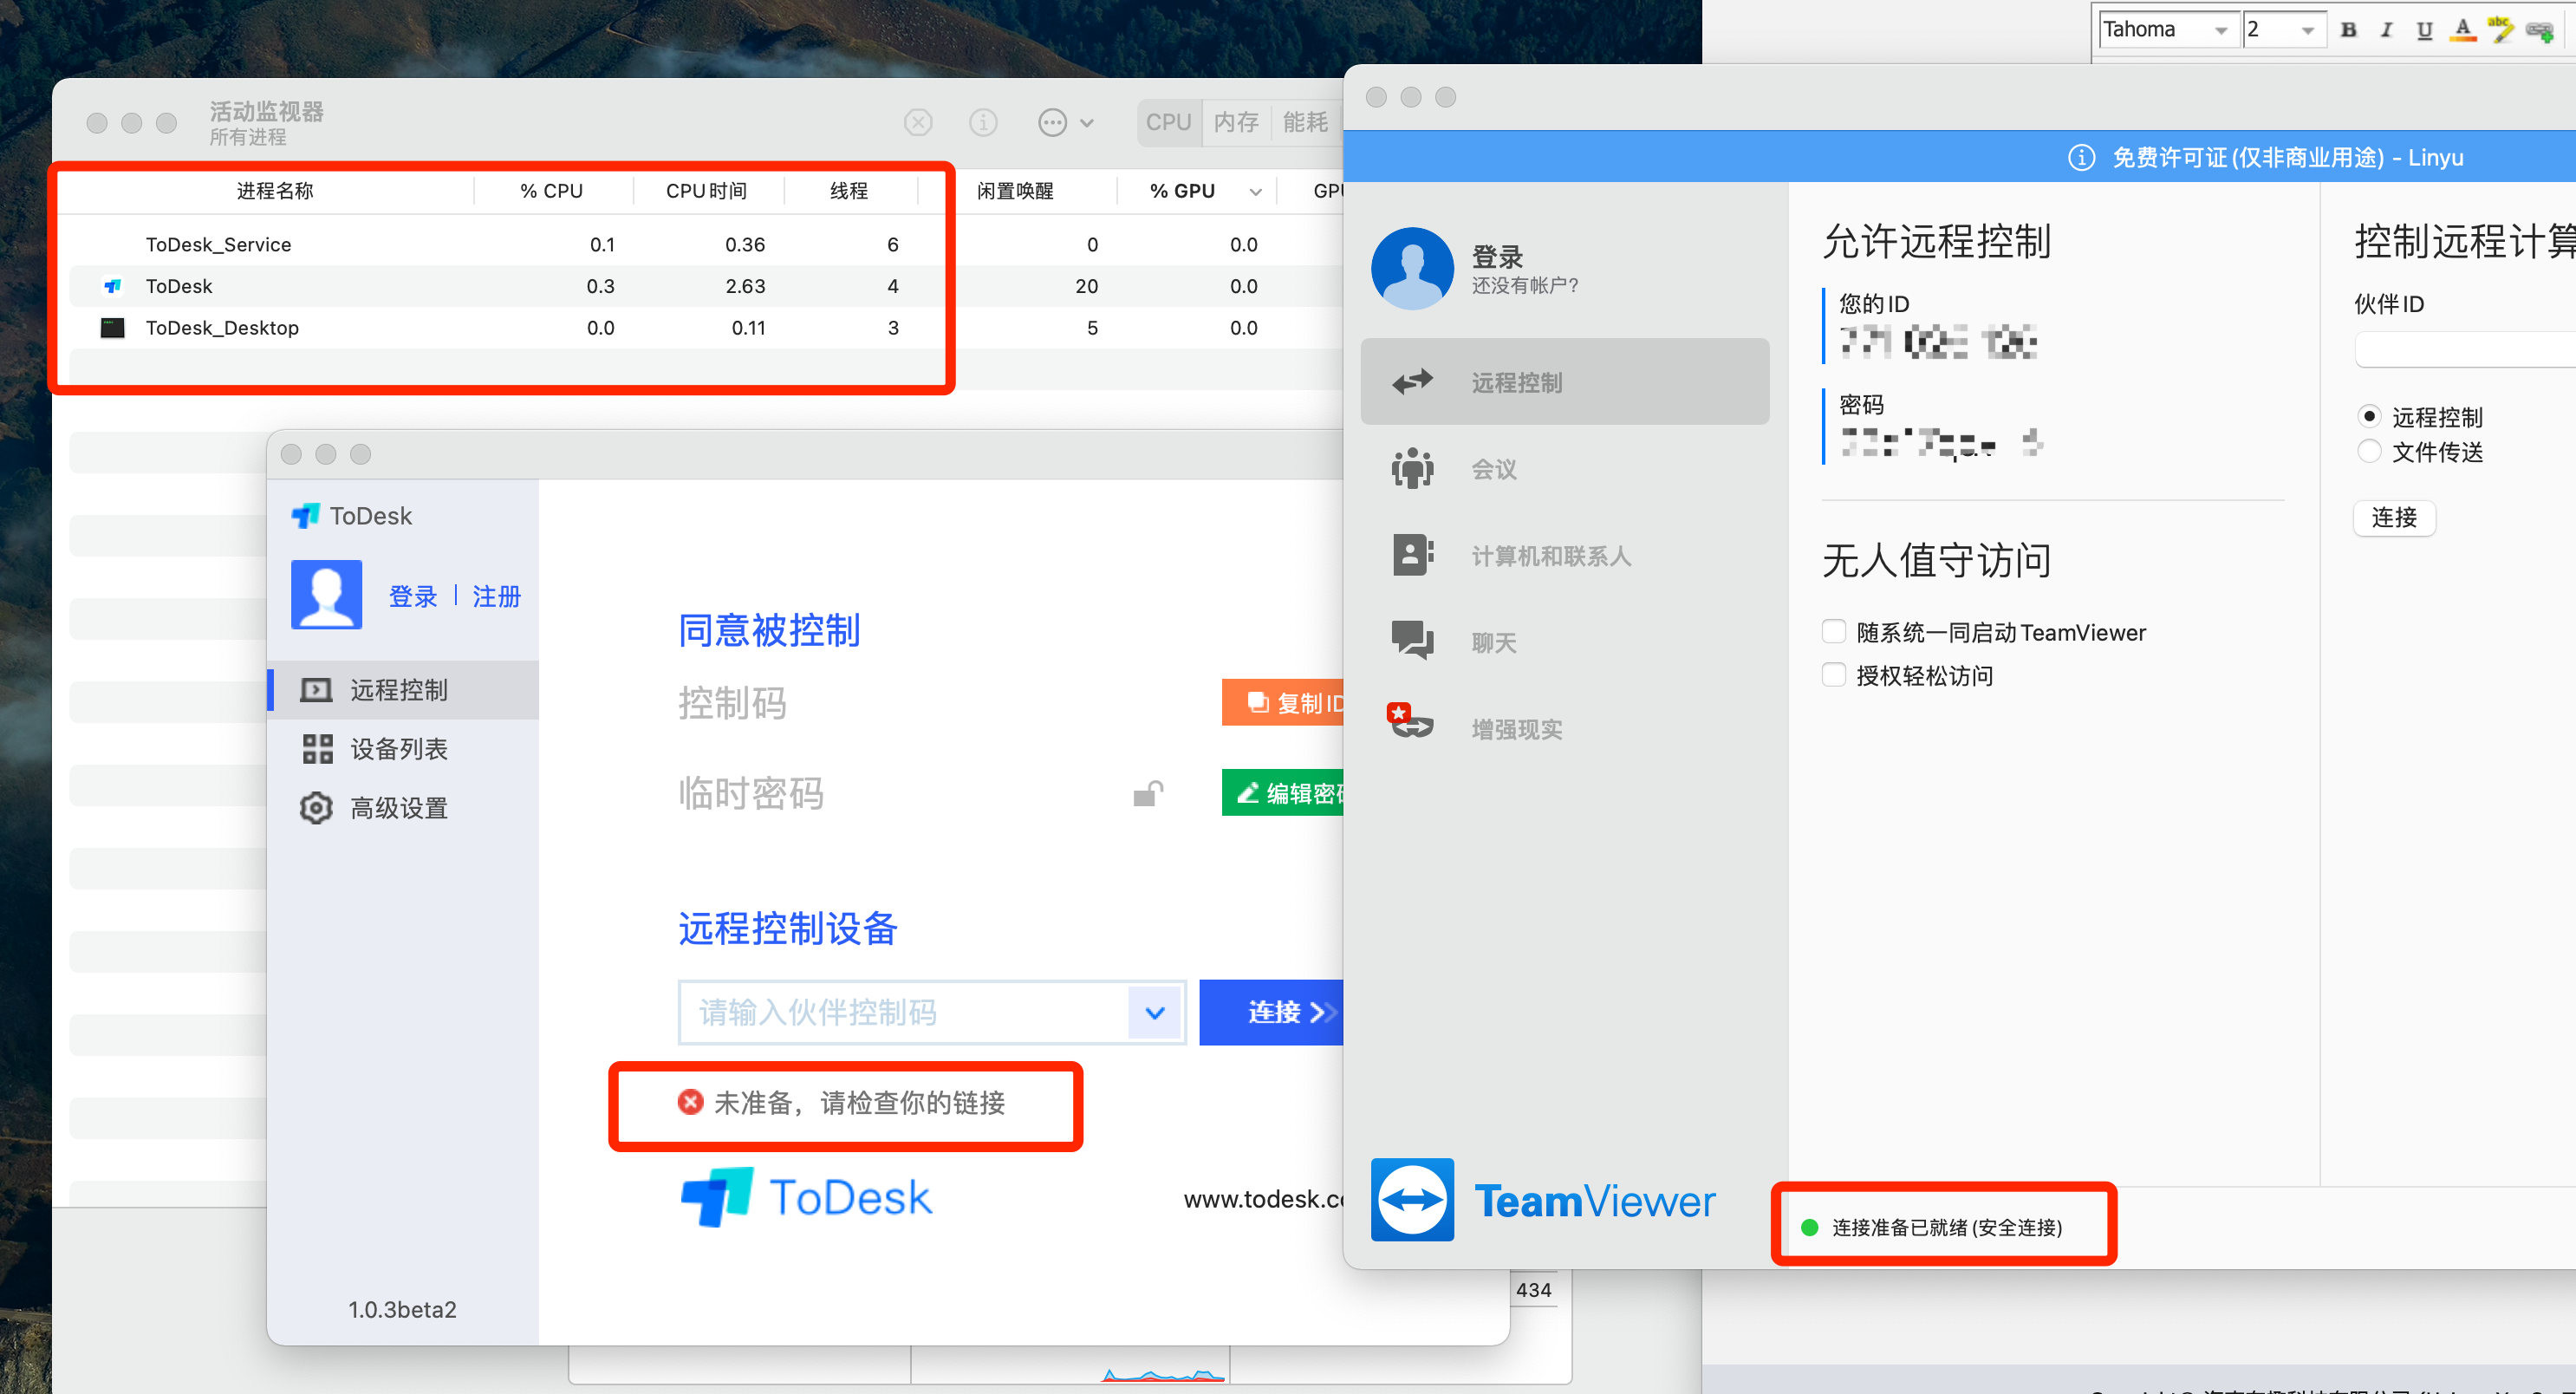Click the TeamViewer logo icon at bottom

click(1411, 1199)
